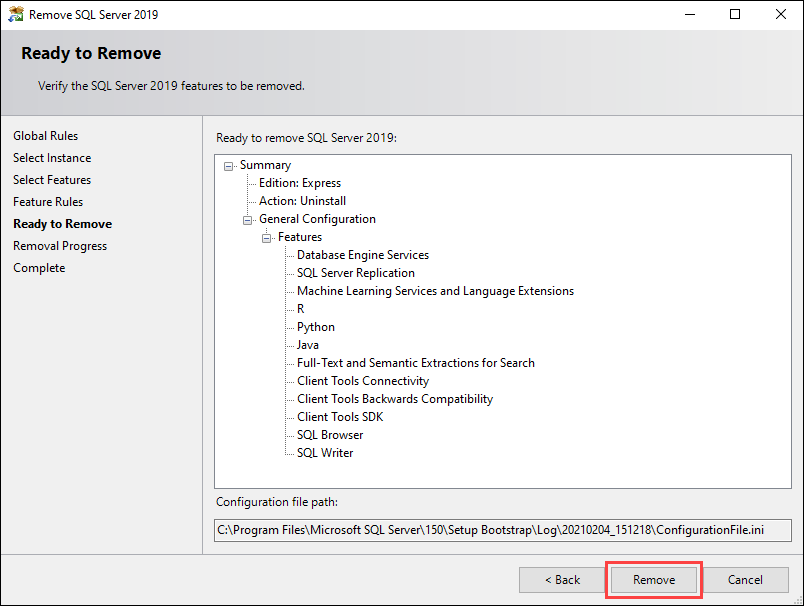Minimize the Remove SQL Server 2019 window
The height and width of the screenshot is (606, 804).
coord(690,14)
